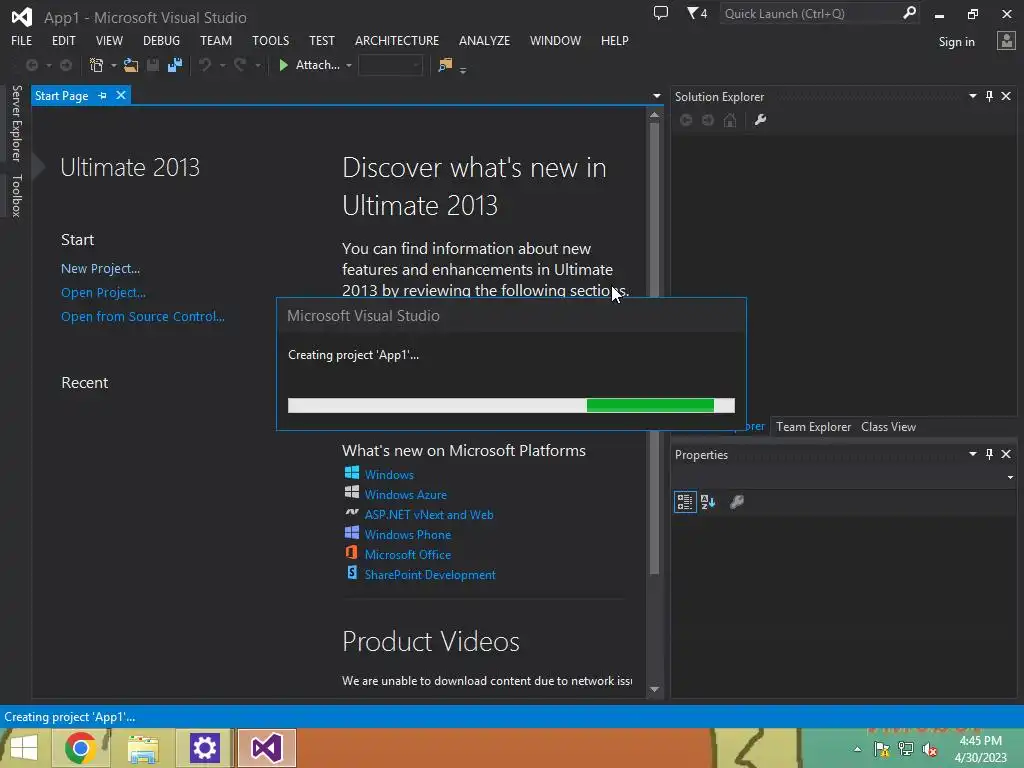This screenshot has height=768, width=1024.
Task: Open the ASP.NET vNext and Web link
Action: point(429,515)
